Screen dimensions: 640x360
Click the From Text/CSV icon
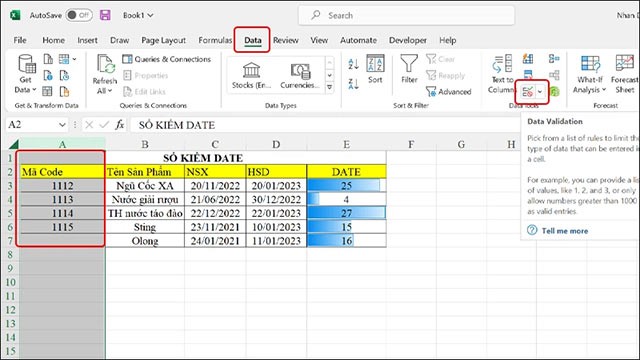click(x=48, y=59)
